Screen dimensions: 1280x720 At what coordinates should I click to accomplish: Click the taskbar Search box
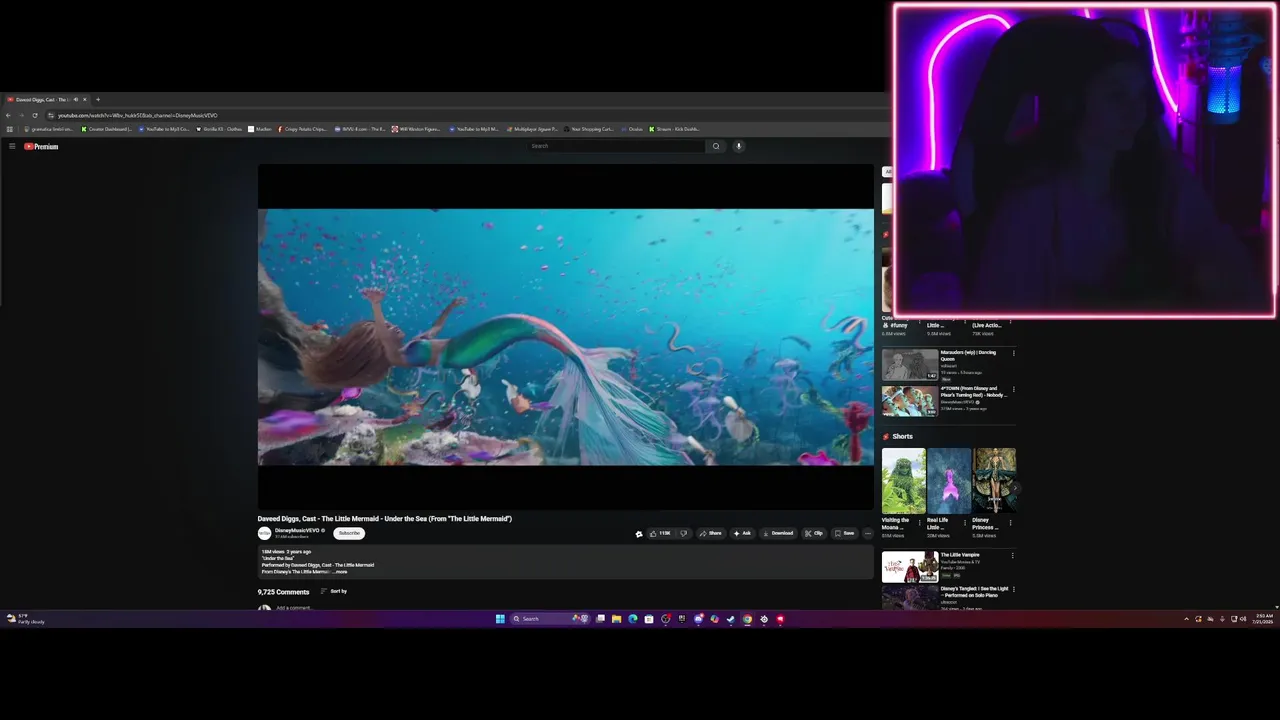tap(550, 619)
